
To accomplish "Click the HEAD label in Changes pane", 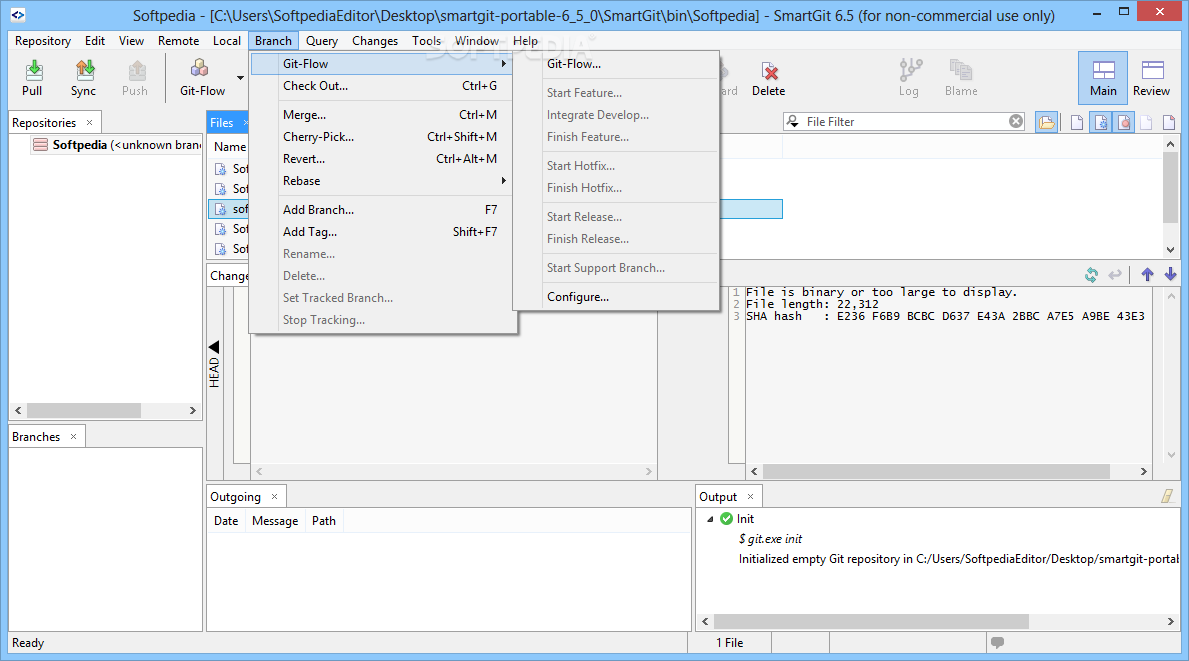I will pyautogui.click(x=214, y=371).
